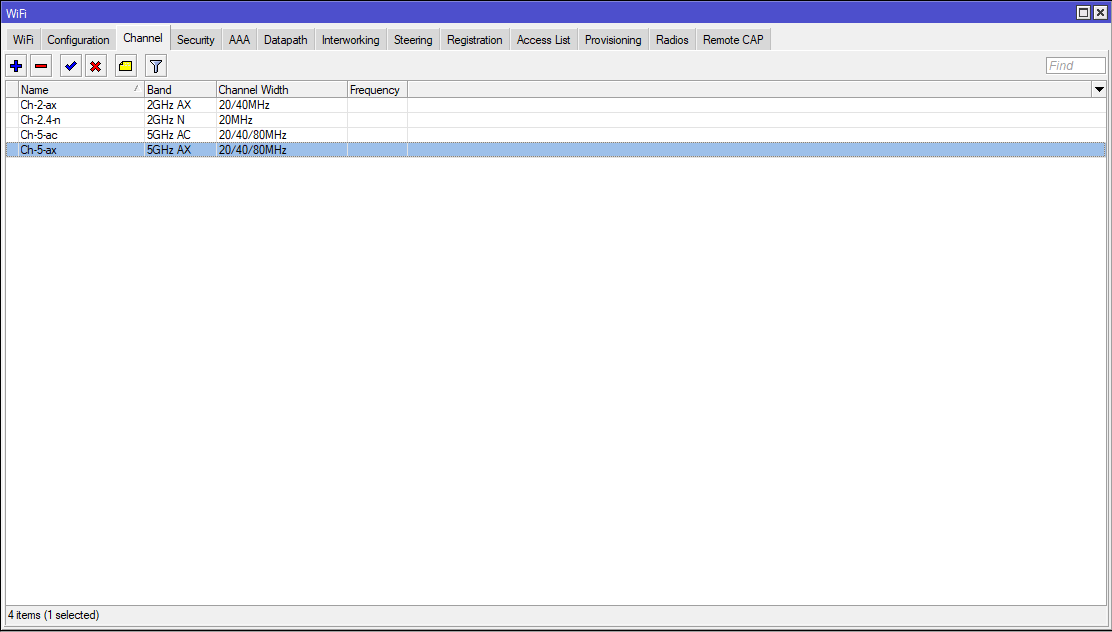Sort by the Band column header
Image resolution: width=1112 pixels, height=632 pixels.
[180, 90]
